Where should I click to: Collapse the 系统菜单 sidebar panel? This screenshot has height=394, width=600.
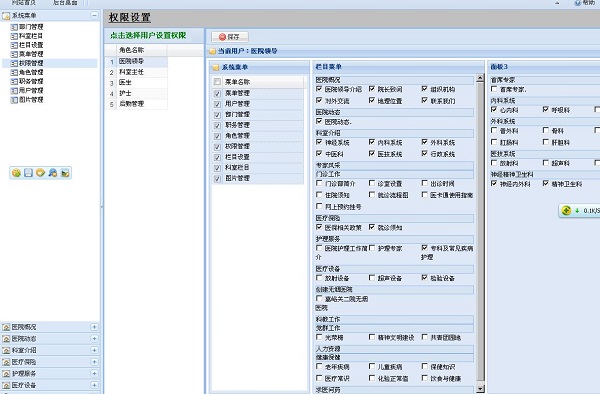coord(94,15)
